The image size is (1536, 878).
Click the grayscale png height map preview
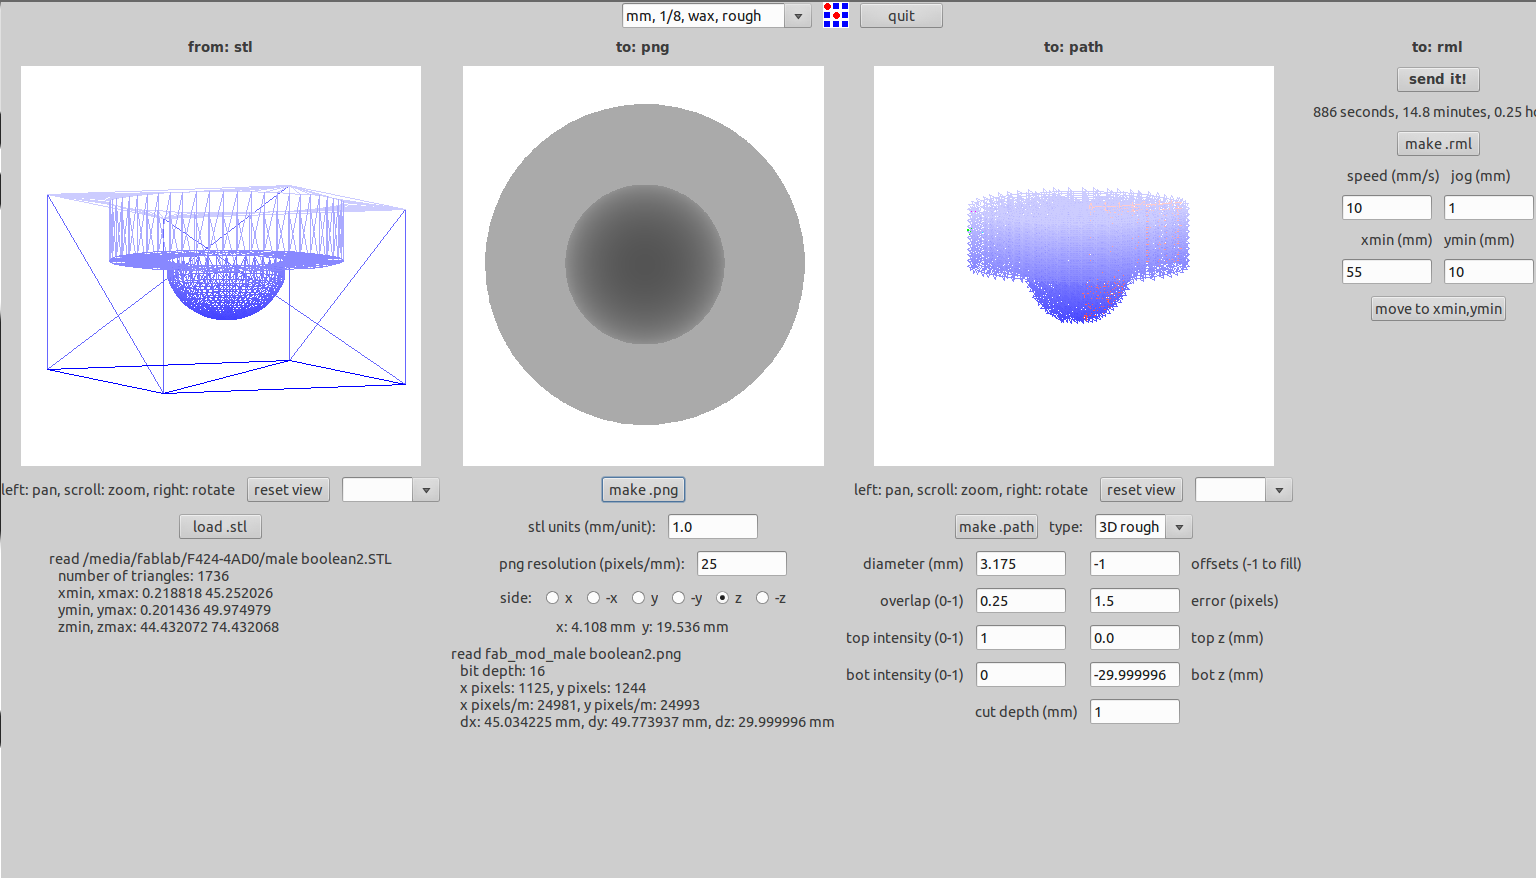pos(643,266)
